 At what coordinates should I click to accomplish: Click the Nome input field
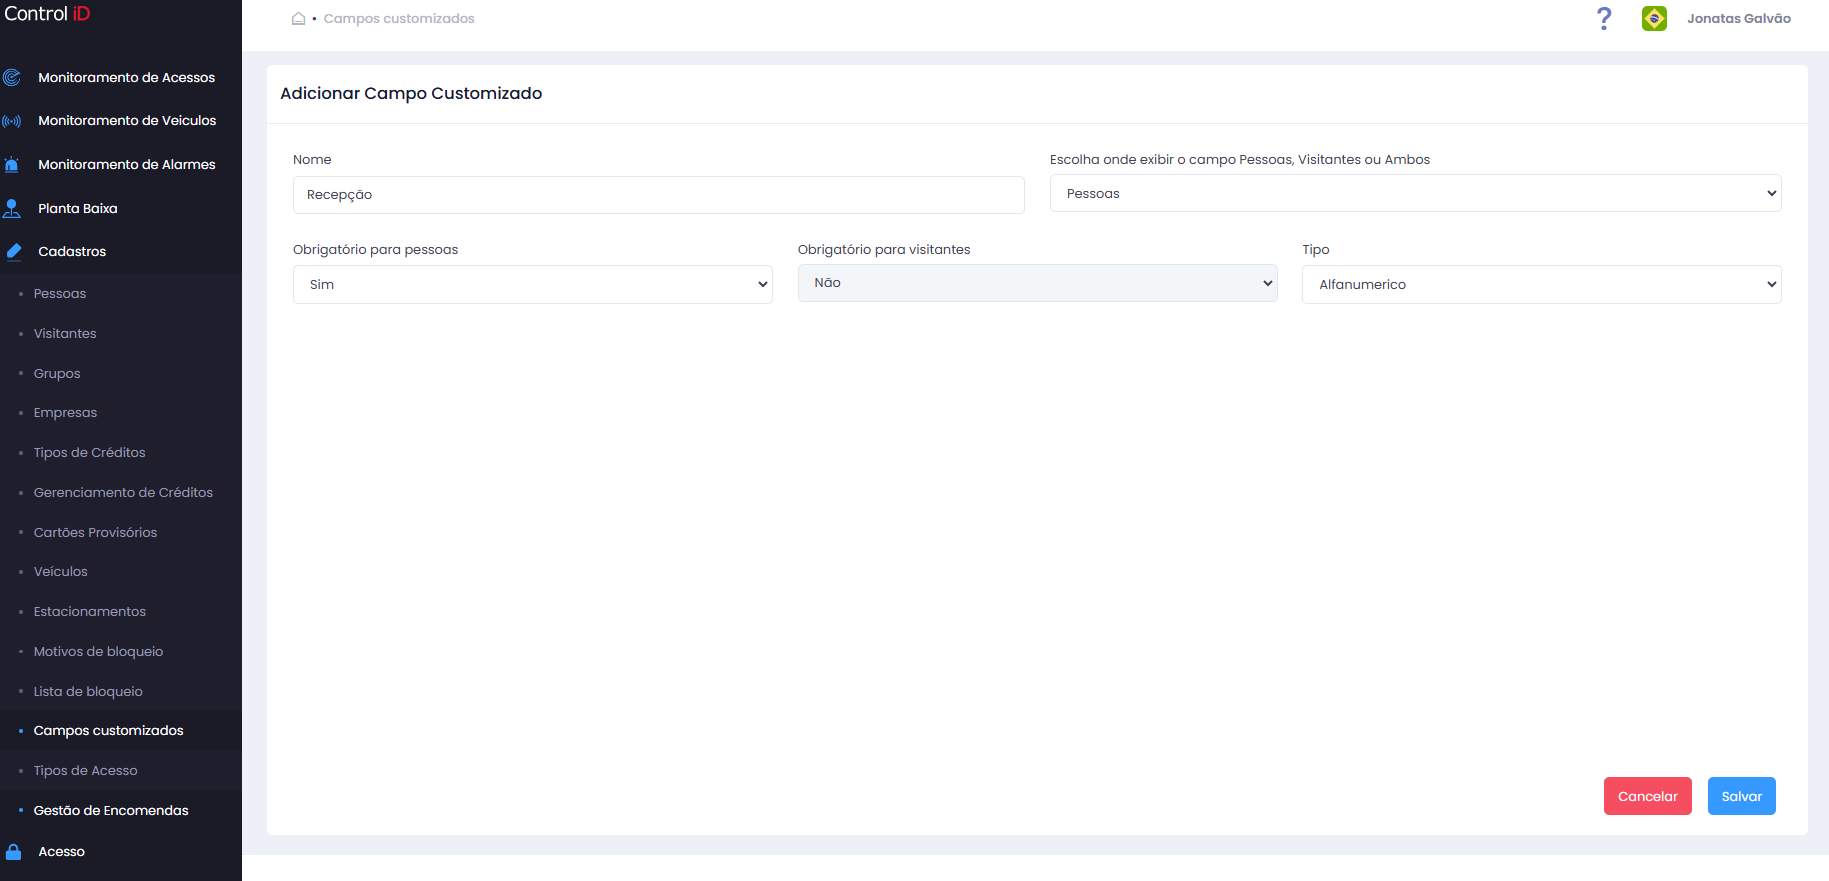click(x=658, y=195)
